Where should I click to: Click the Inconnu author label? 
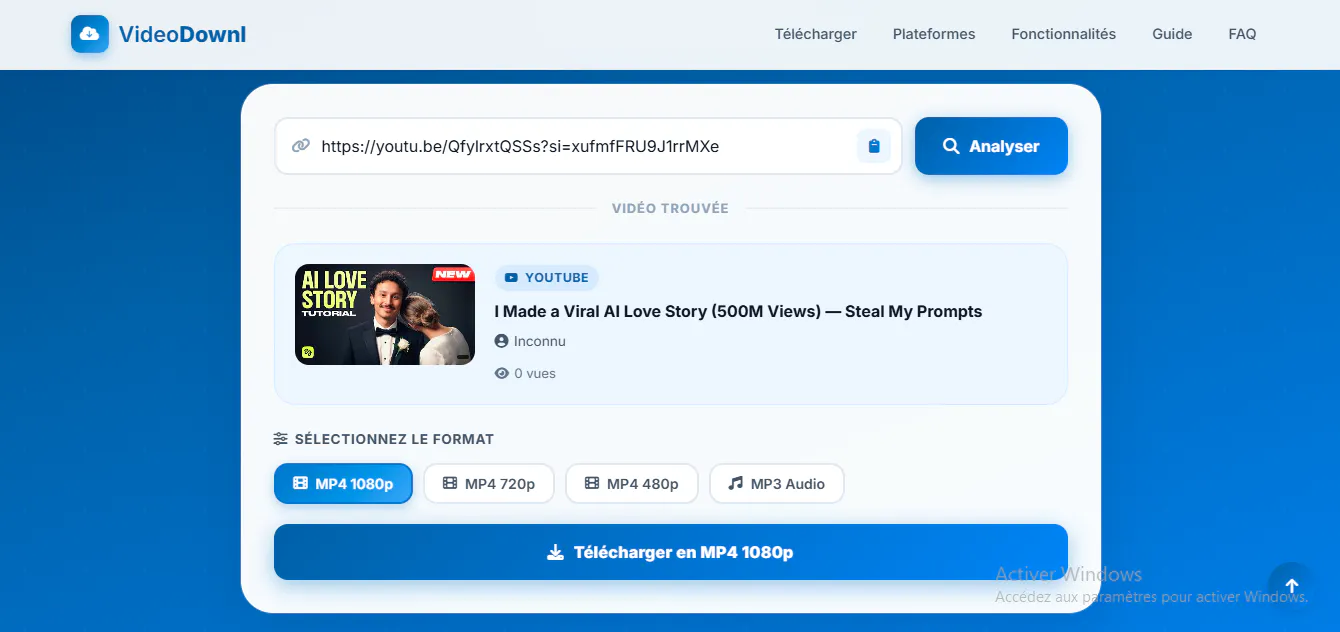pyautogui.click(x=540, y=341)
